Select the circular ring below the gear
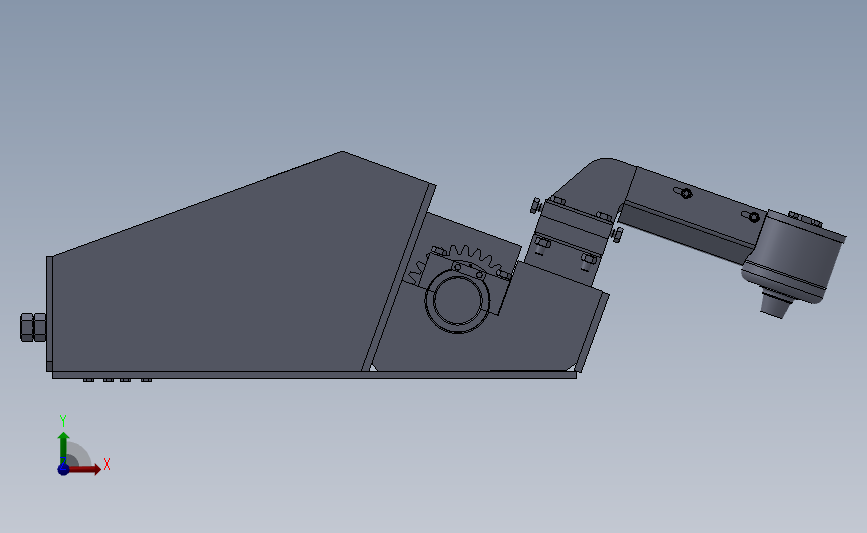Image resolution: width=867 pixels, height=533 pixels. click(x=457, y=301)
